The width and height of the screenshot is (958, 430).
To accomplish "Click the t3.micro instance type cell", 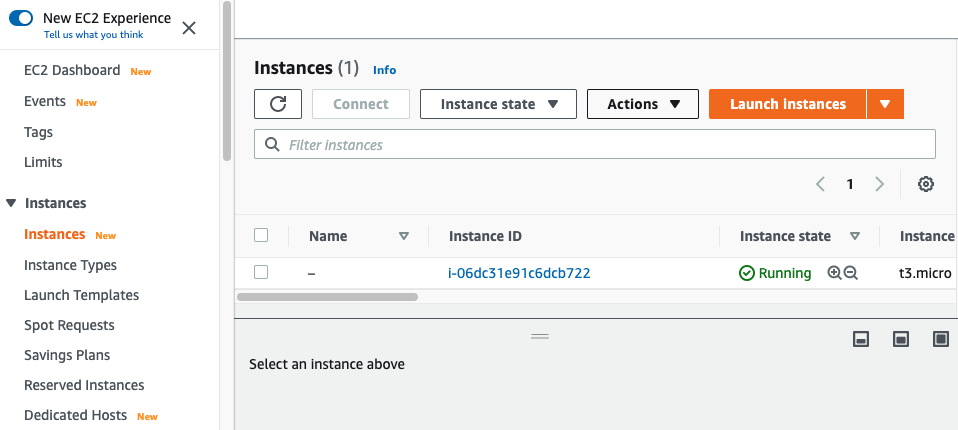I will [x=924, y=273].
